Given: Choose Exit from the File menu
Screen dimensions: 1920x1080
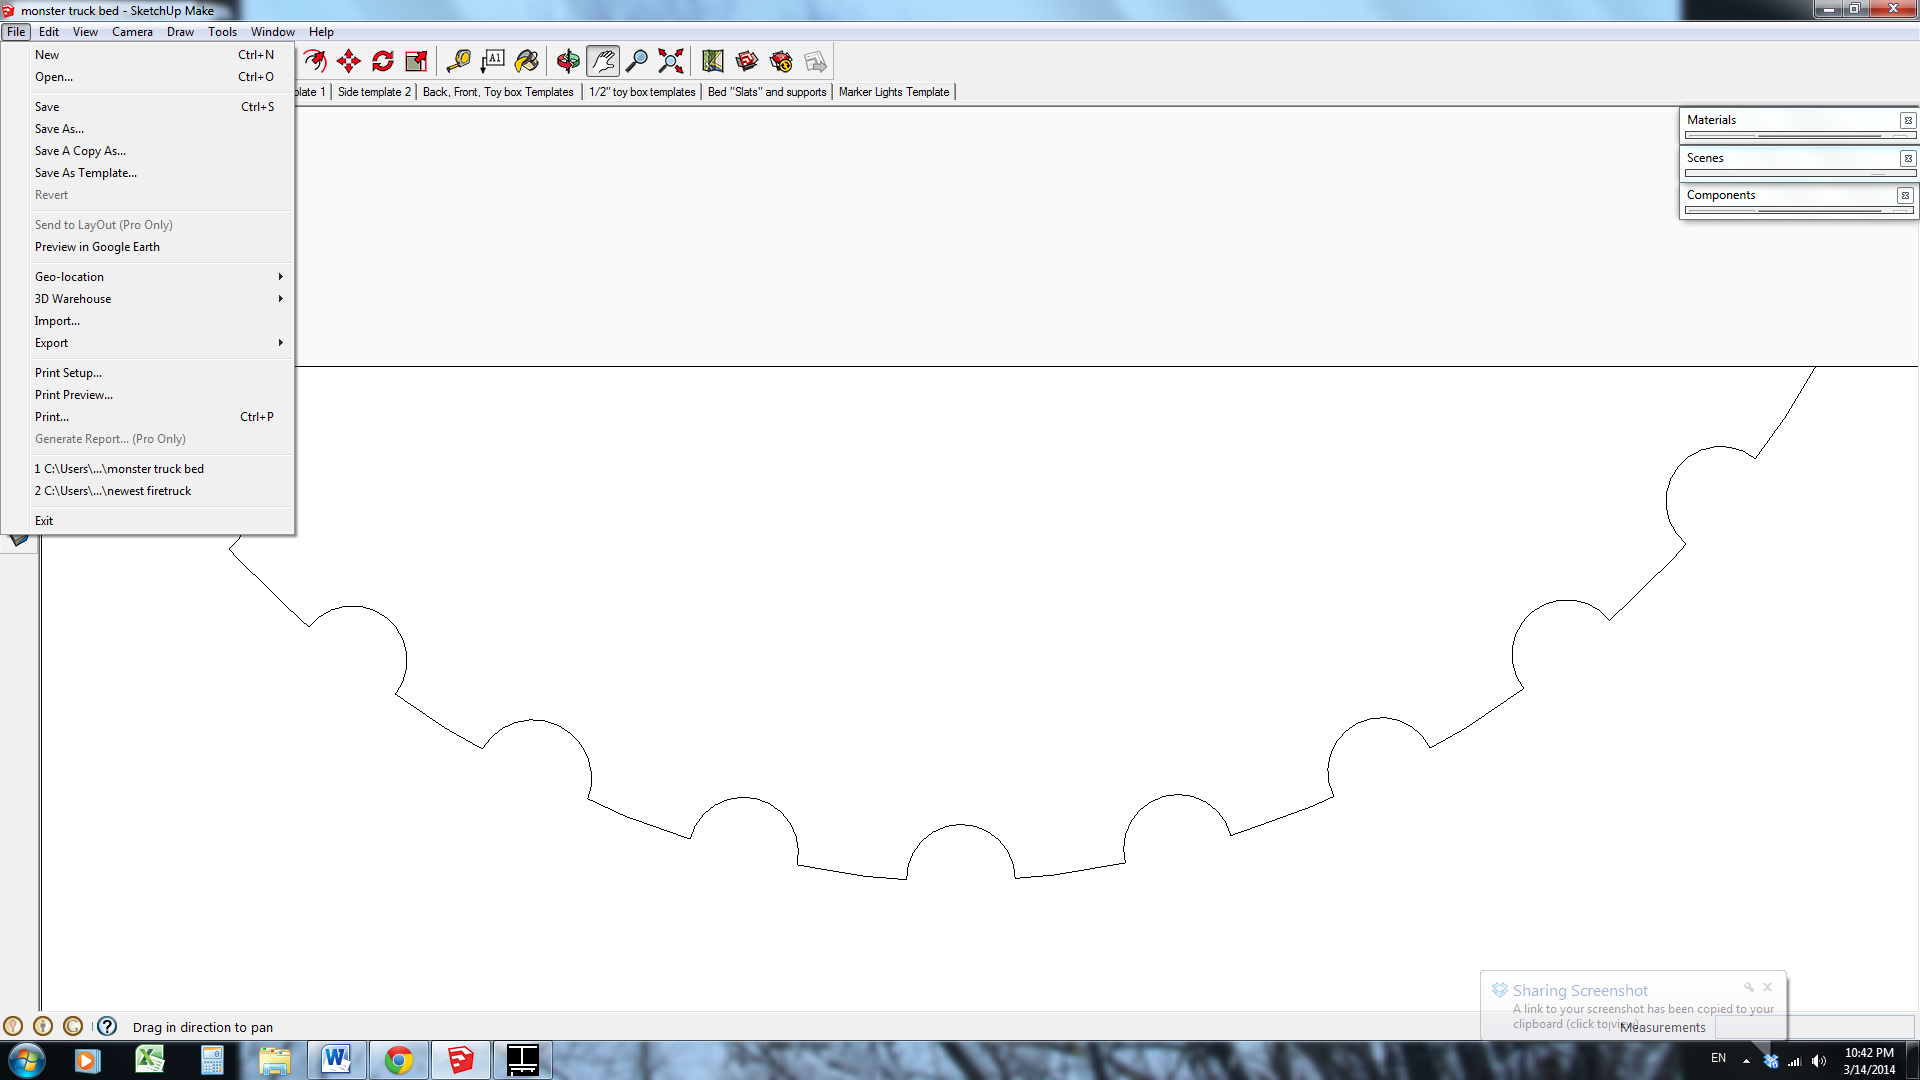Looking at the screenshot, I should 148,521.
